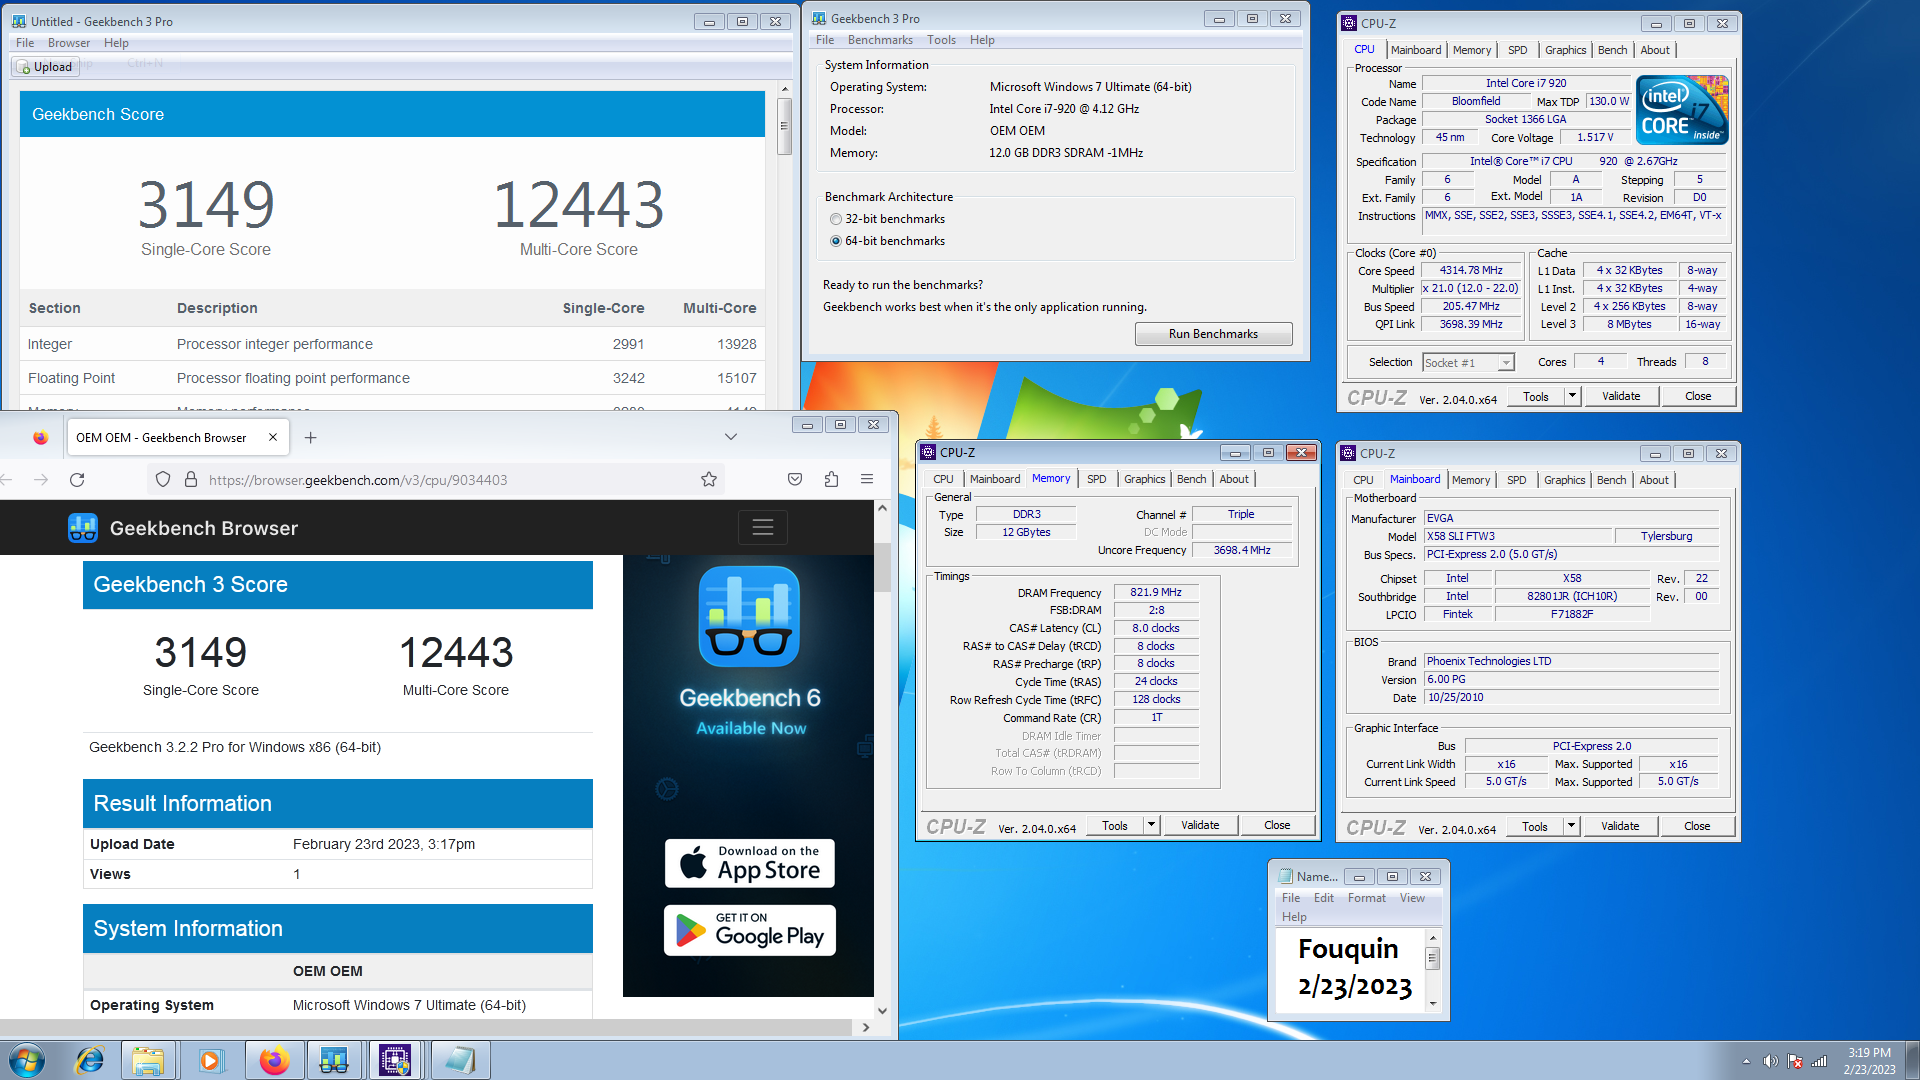Click the padlock site security icon
This screenshot has height=1080, width=1920.
tap(191, 480)
